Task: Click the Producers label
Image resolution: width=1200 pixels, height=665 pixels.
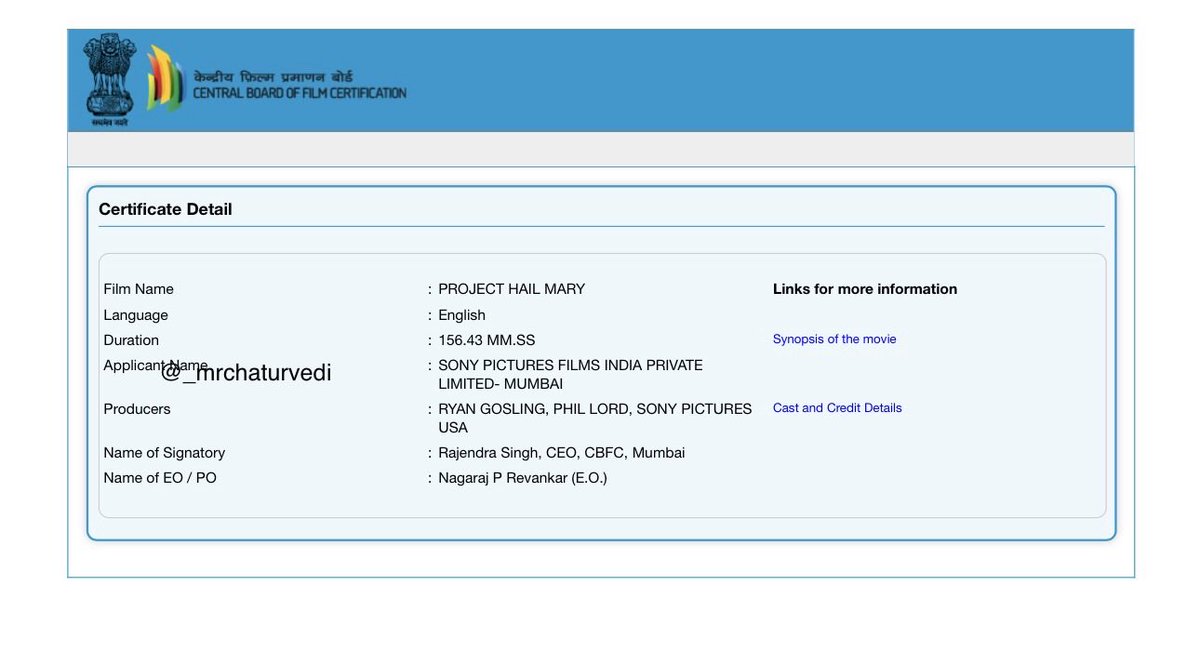Action: (x=137, y=409)
